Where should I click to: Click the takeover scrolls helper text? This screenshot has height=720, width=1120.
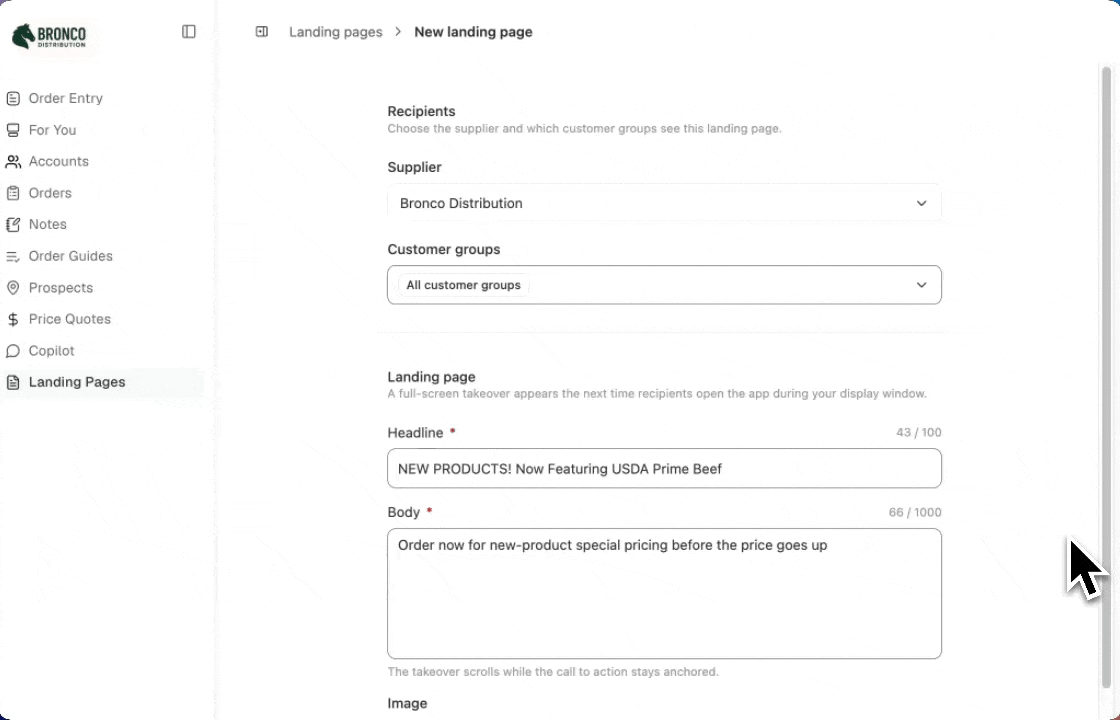(x=553, y=671)
